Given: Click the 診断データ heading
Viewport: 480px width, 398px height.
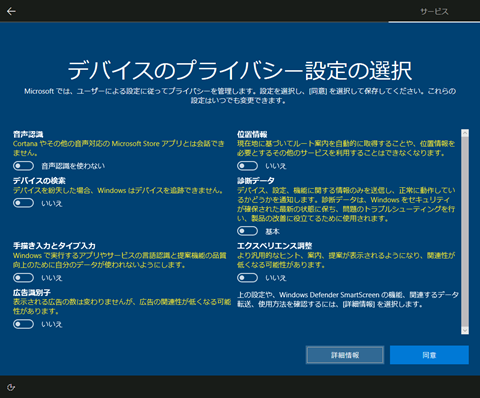Looking at the screenshot, I should point(256,181).
